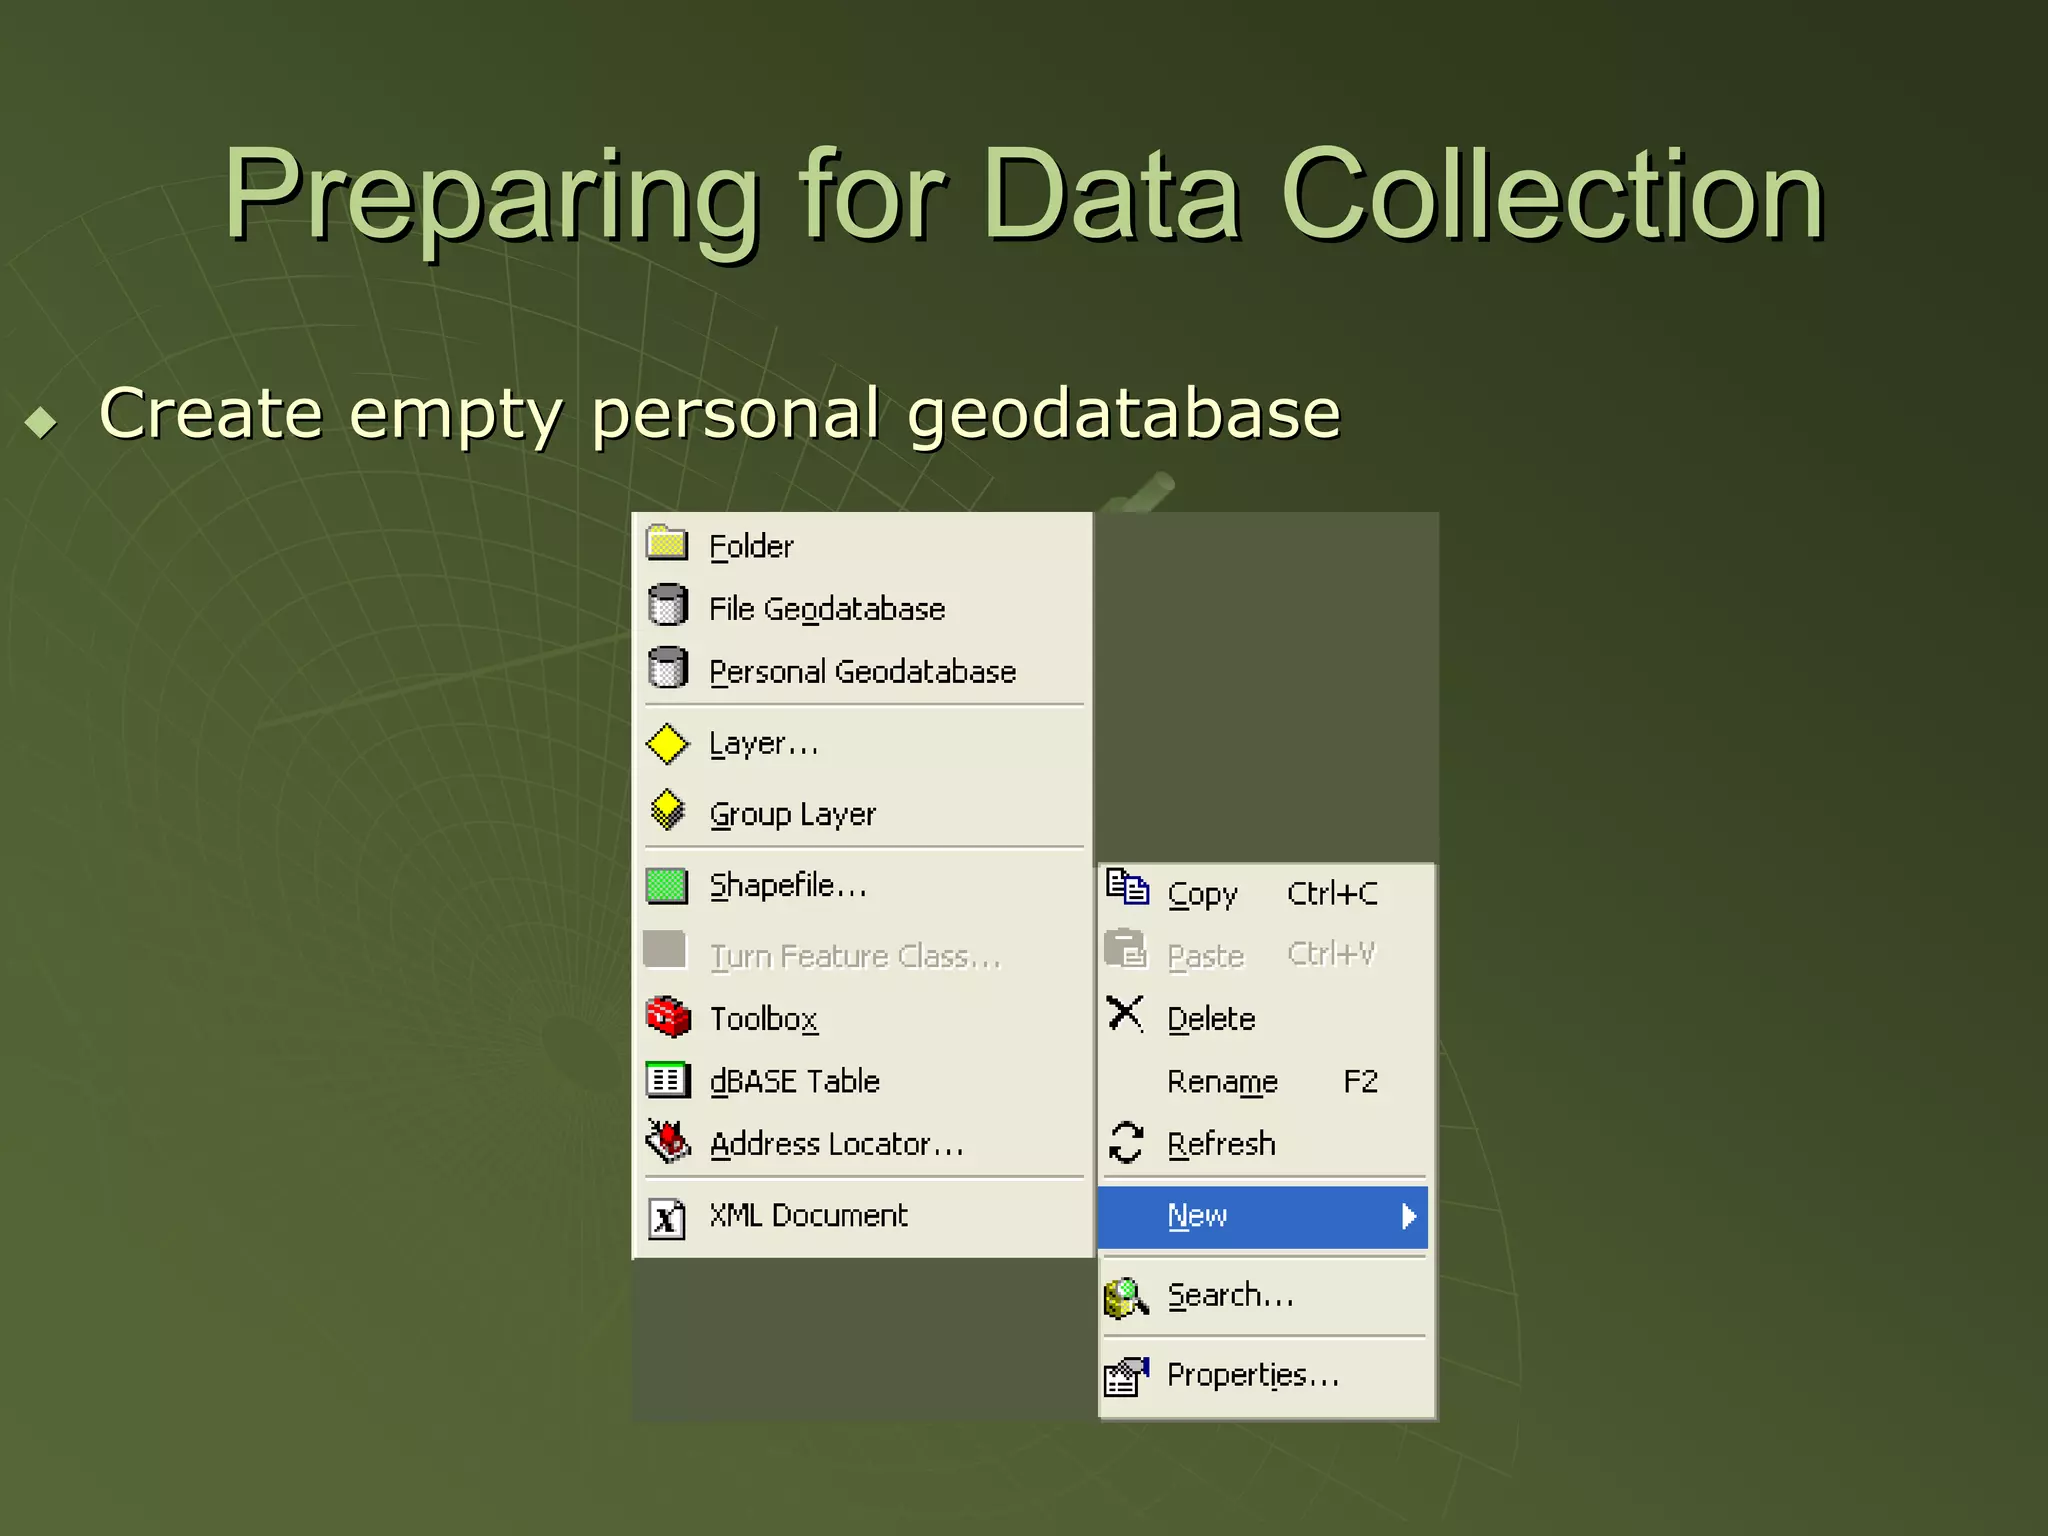The image size is (2048, 1536).
Task: Select File Geodatabase menu entry
Action: (x=863, y=608)
